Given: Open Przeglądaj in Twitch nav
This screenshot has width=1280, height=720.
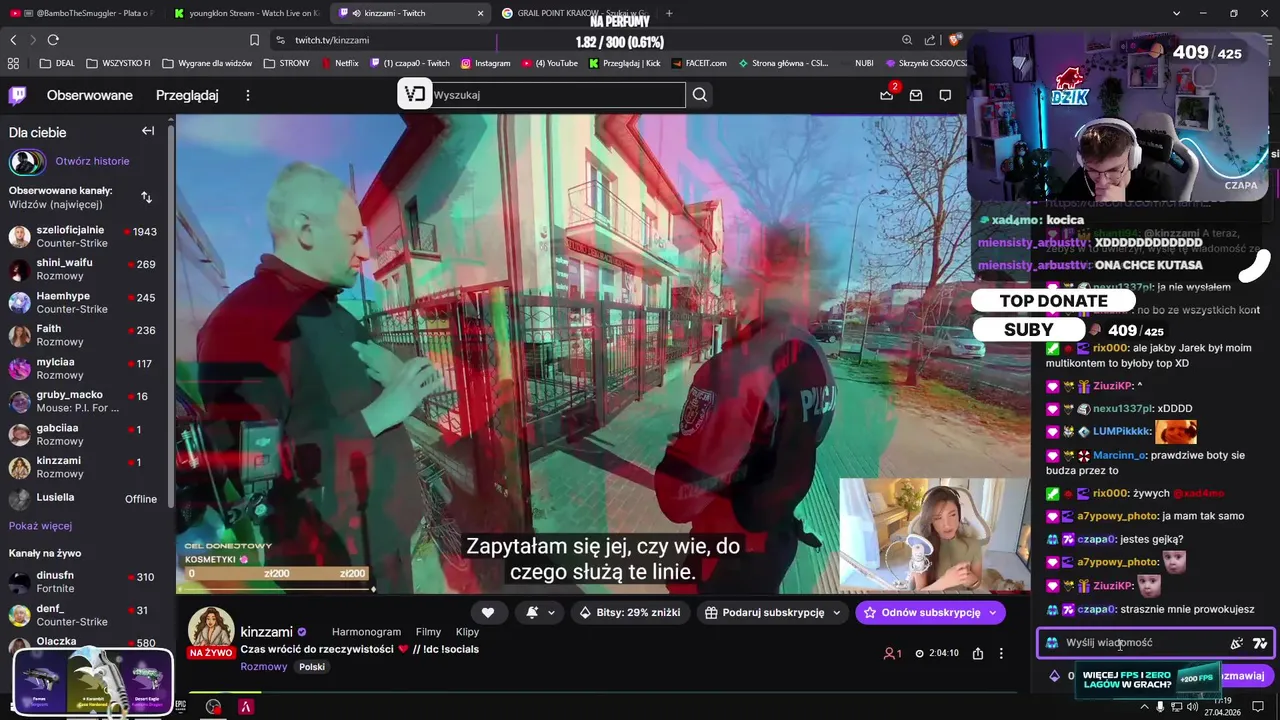Looking at the screenshot, I should [187, 96].
